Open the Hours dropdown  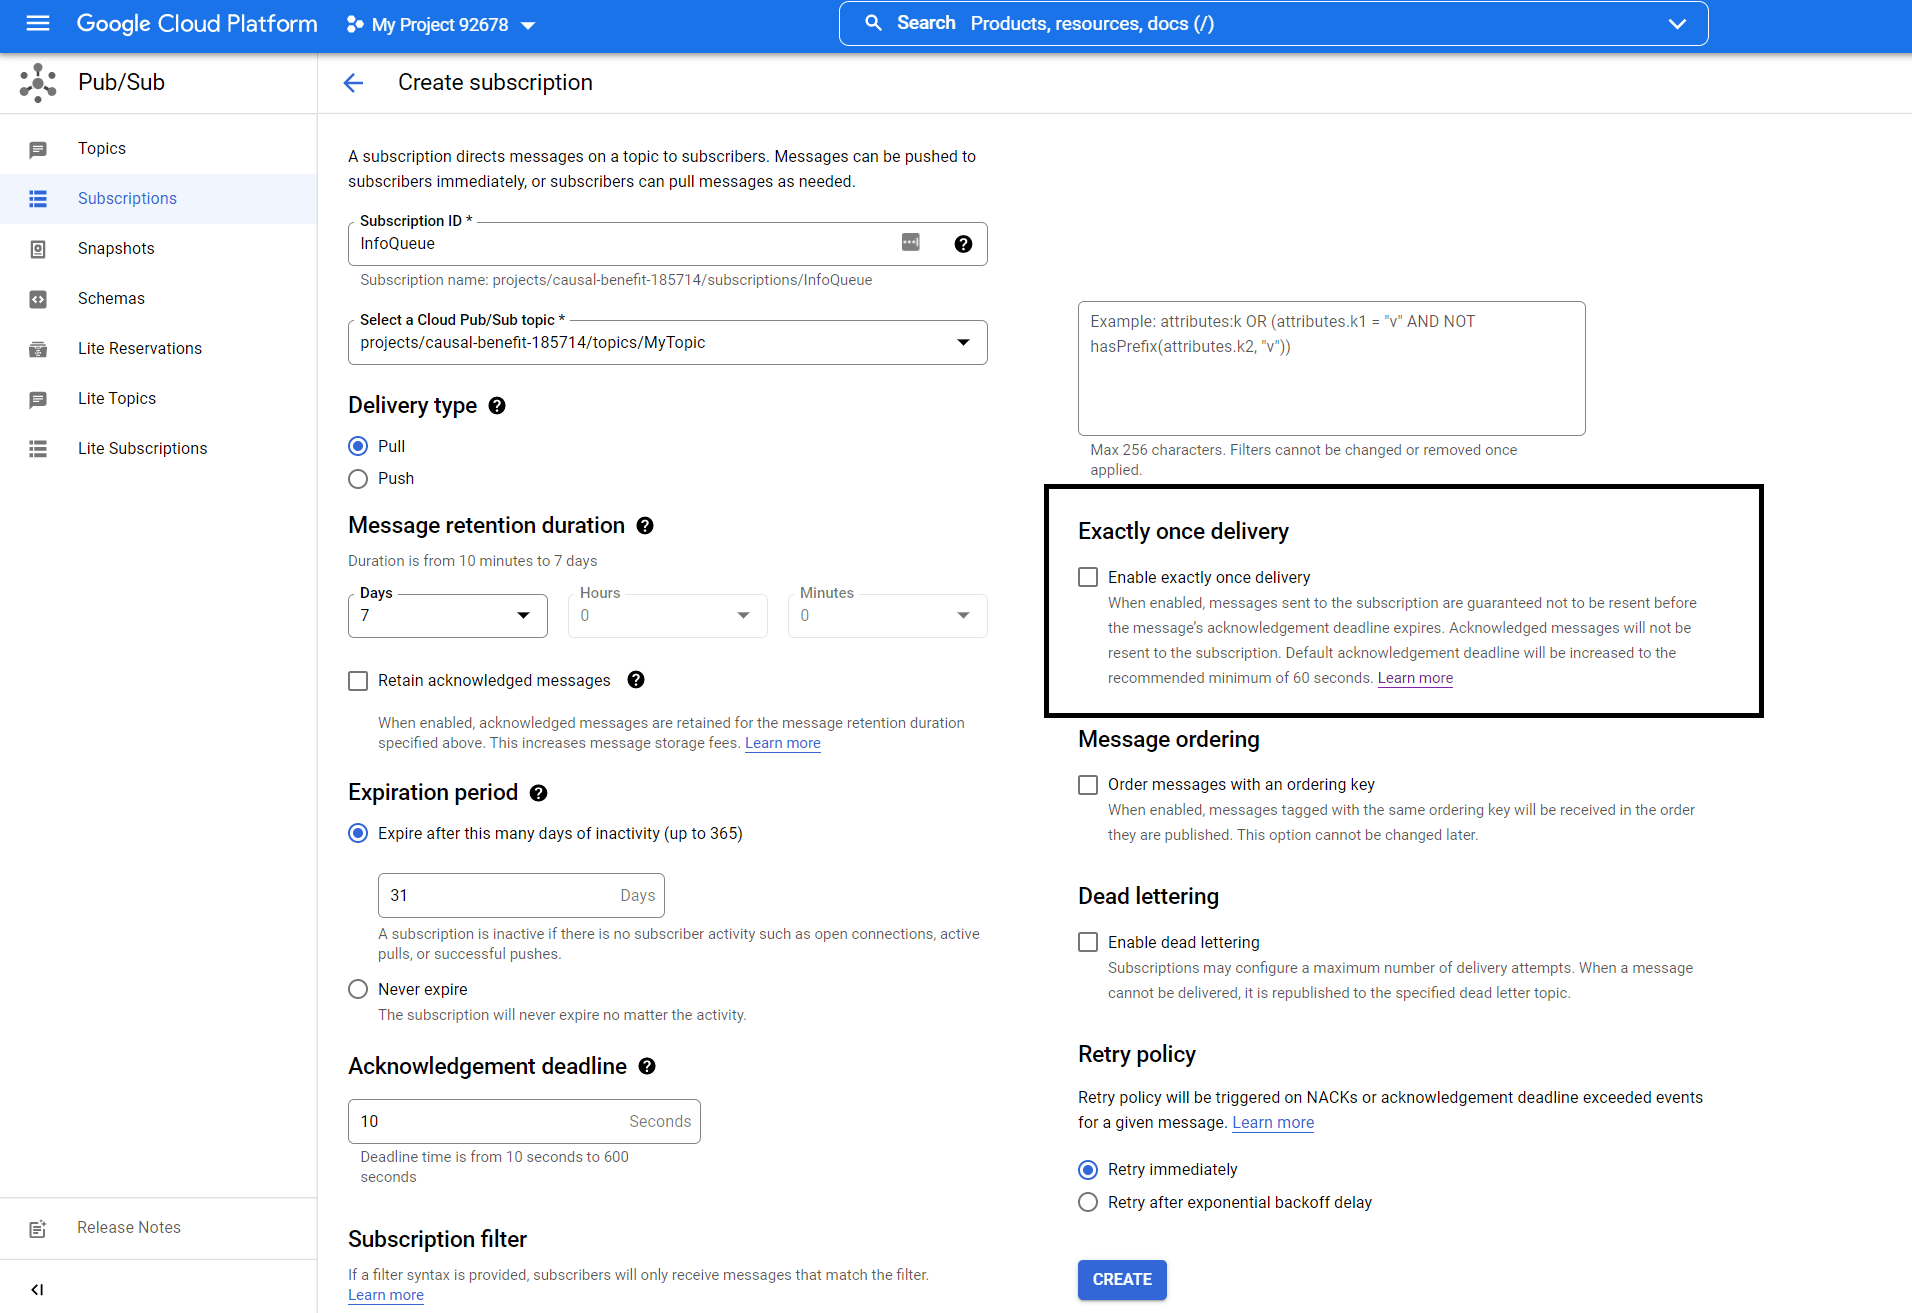742,616
